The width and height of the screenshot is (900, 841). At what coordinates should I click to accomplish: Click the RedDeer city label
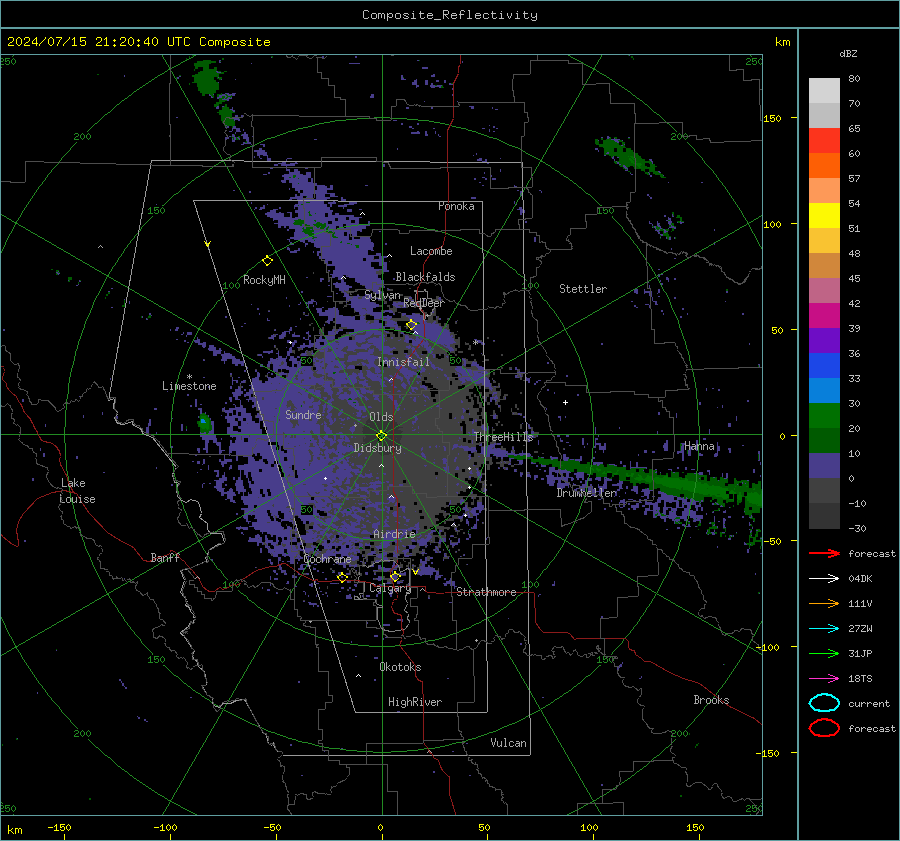(424, 303)
